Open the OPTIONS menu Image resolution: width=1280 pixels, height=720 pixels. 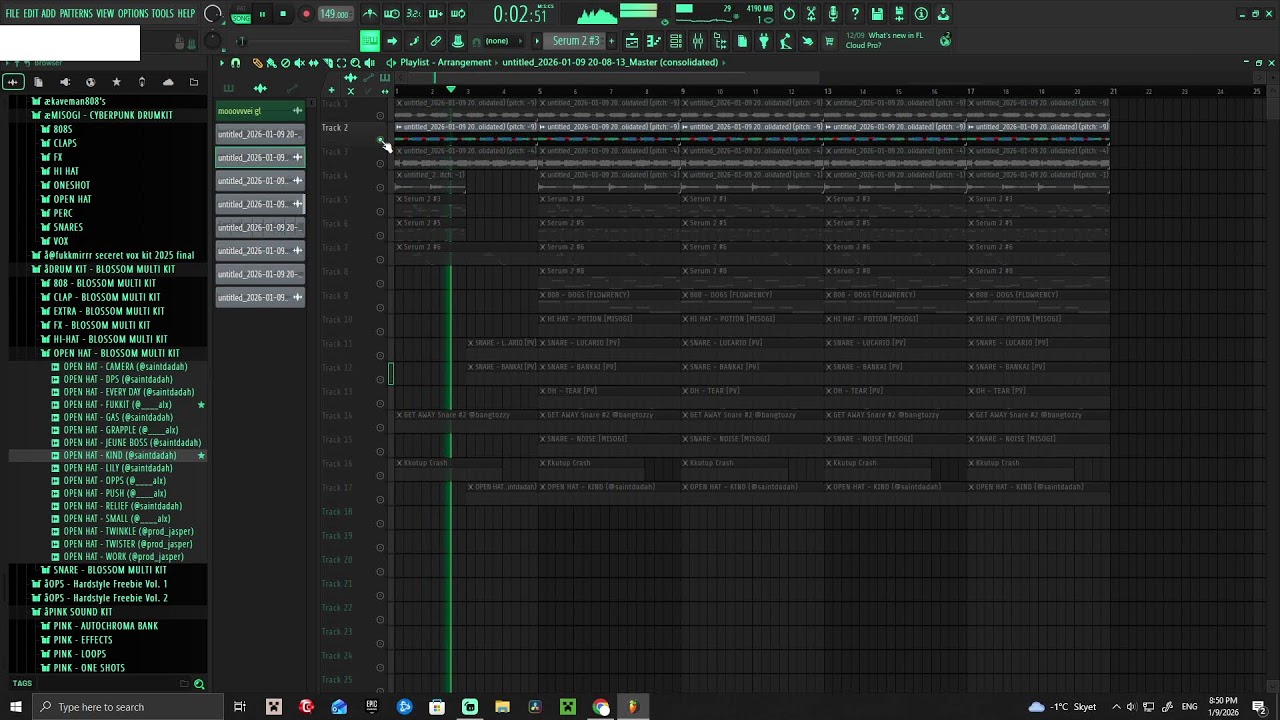pyautogui.click(x=133, y=14)
